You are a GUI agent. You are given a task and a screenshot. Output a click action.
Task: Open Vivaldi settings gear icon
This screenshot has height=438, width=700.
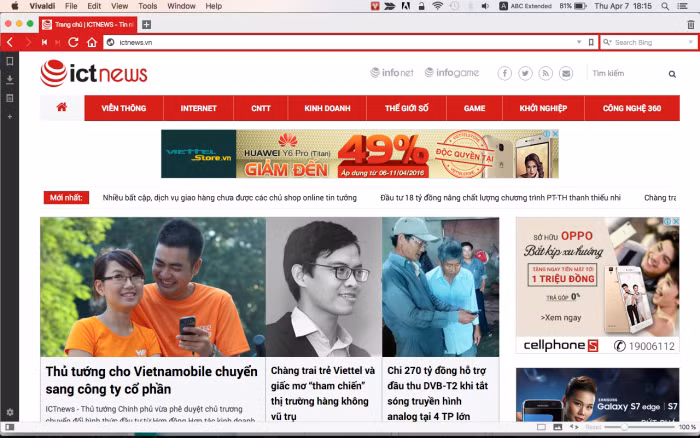point(9,412)
